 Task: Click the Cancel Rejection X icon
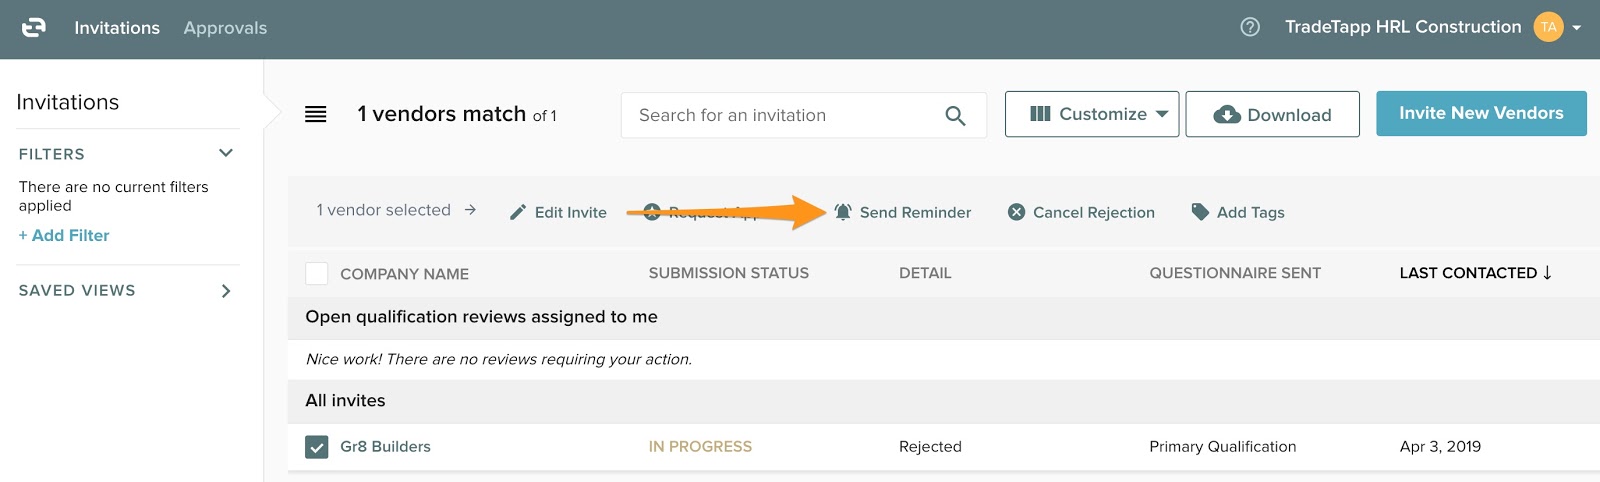1016,212
